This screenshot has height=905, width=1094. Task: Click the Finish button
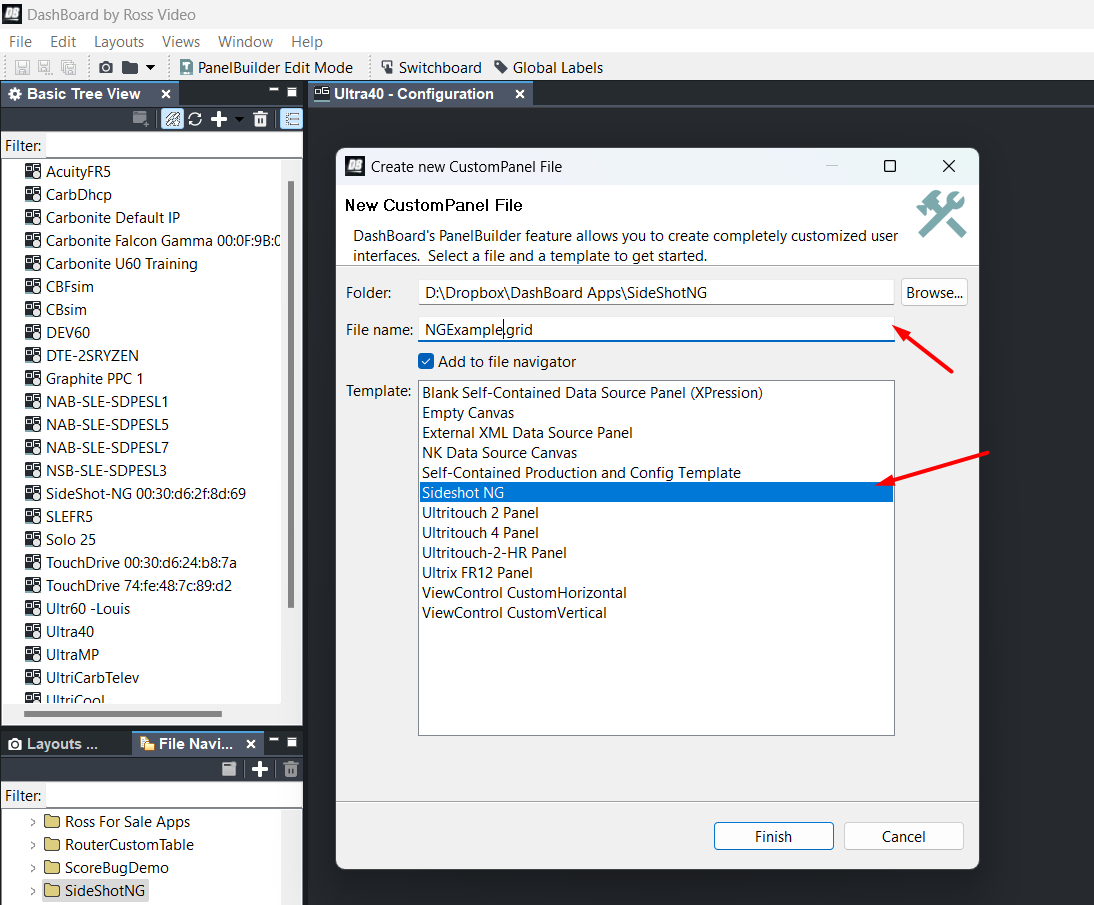pyautogui.click(x=773, y=837)
